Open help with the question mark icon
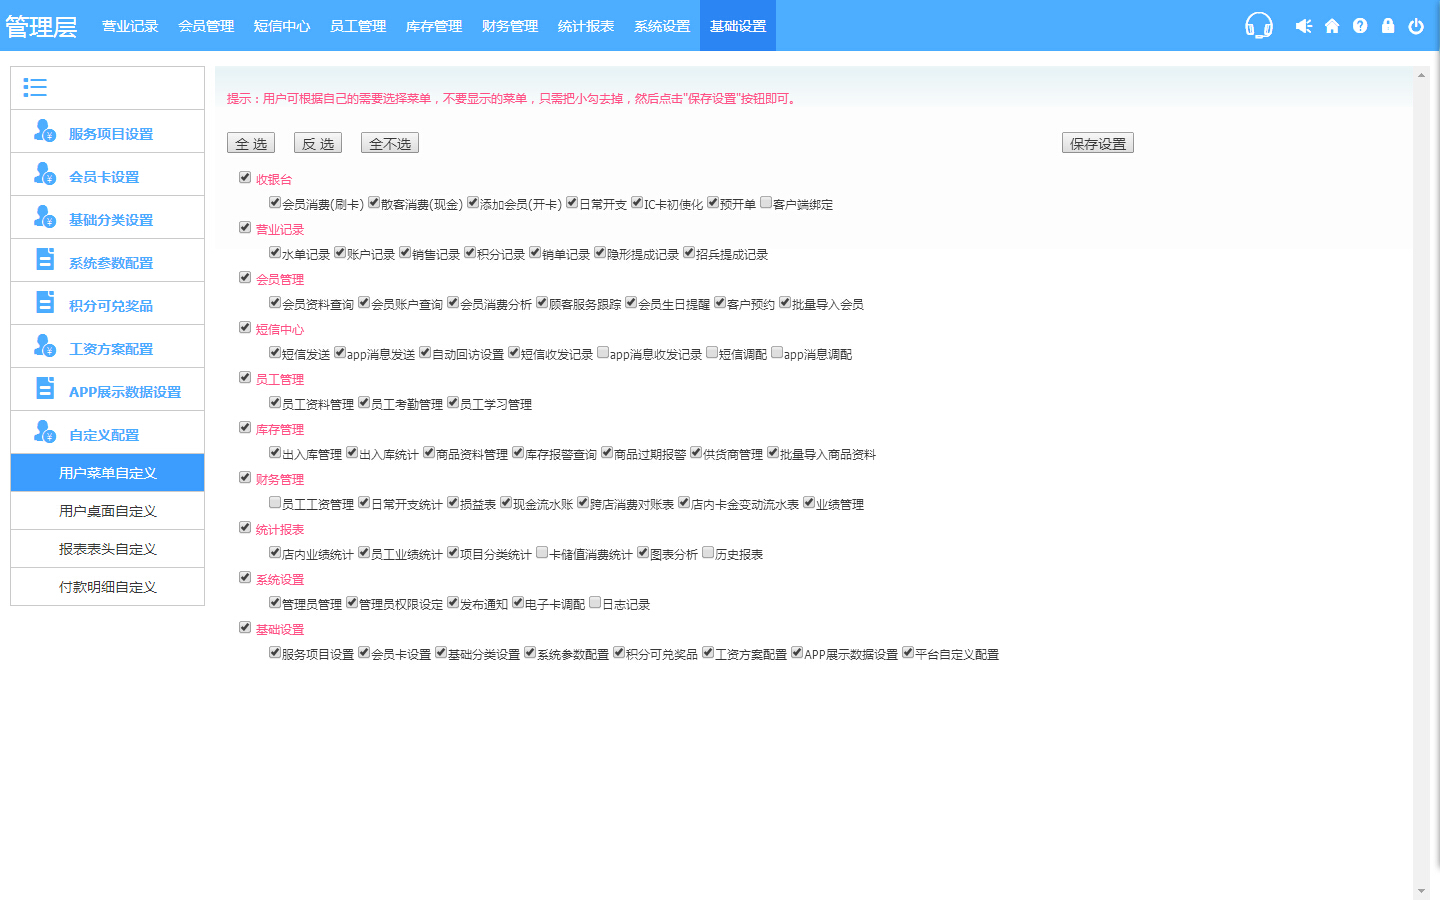The image size is (1440, 900). (x=1360, y=26)
